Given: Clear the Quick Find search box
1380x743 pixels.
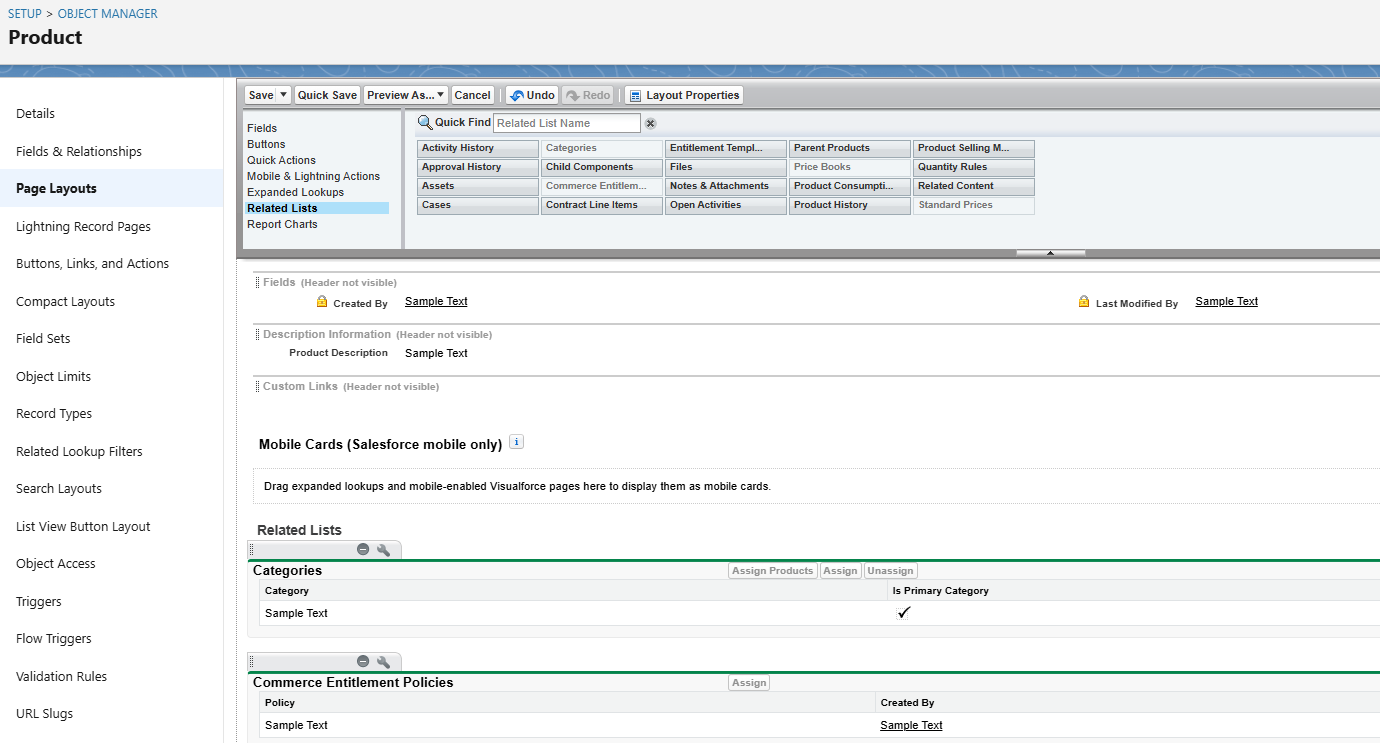Looking at the screenshot, I should point(650,123).
